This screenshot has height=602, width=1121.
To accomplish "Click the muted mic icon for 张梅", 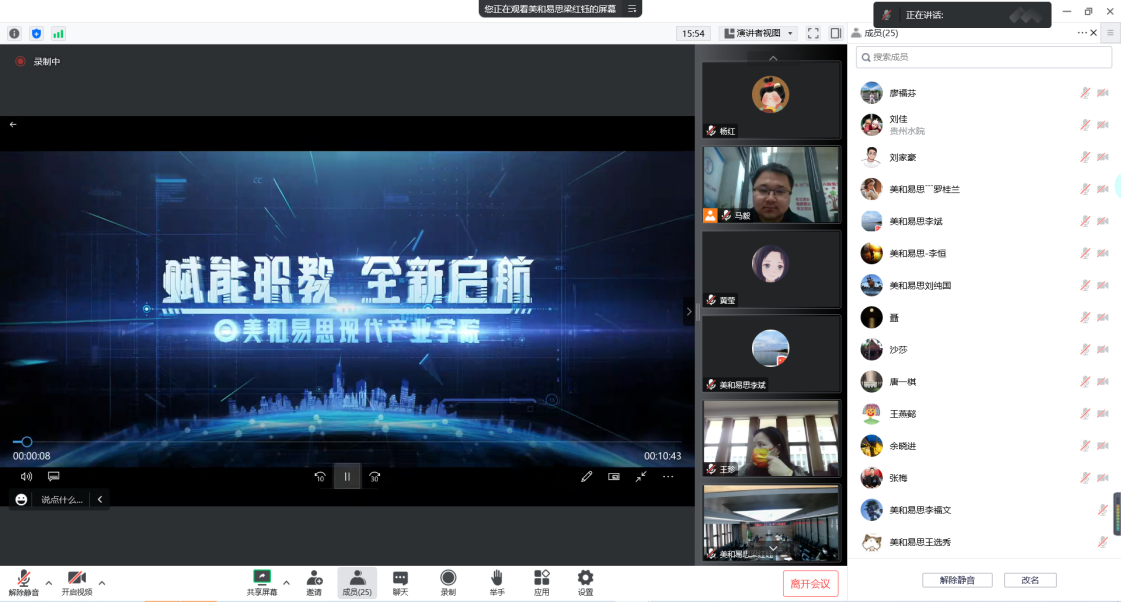I will 1085,478.
